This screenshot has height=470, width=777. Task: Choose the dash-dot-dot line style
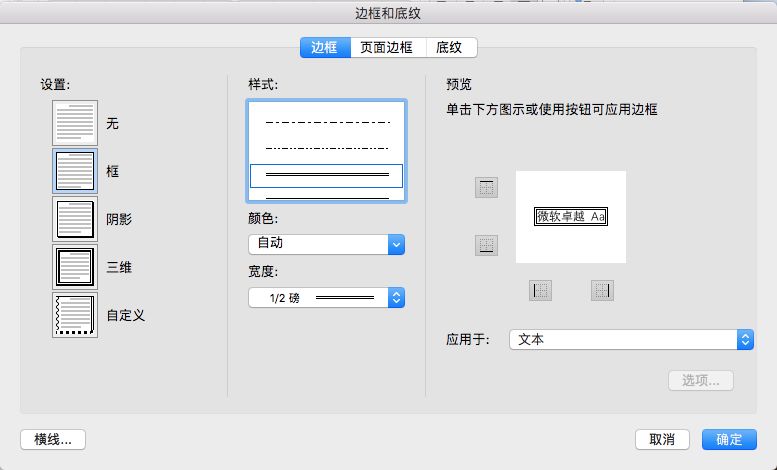327,148
